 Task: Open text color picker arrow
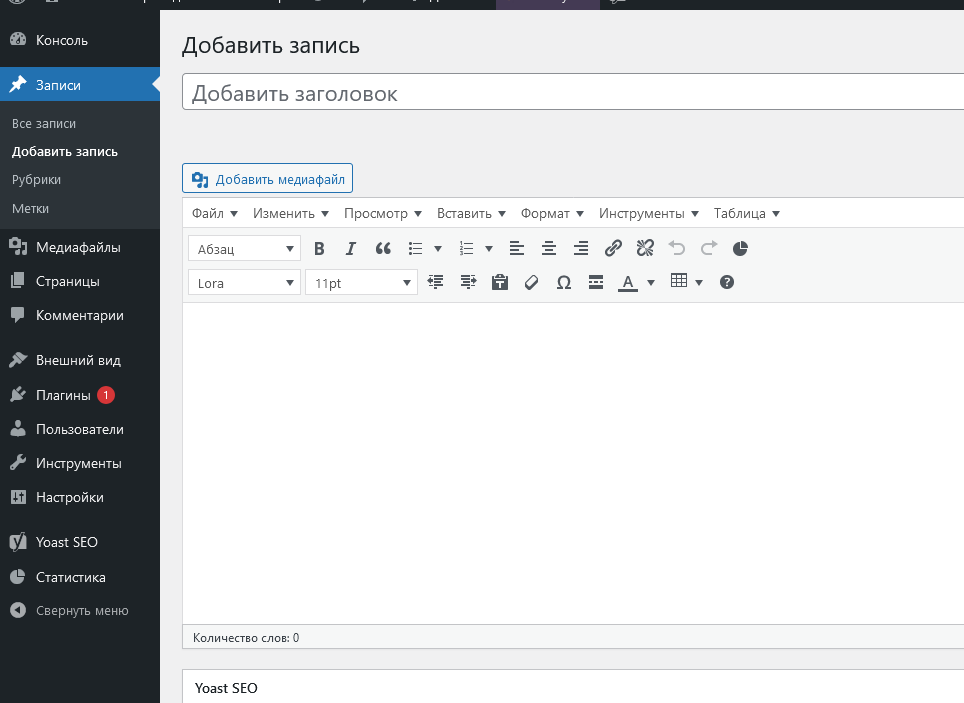[x=651, y=283]
